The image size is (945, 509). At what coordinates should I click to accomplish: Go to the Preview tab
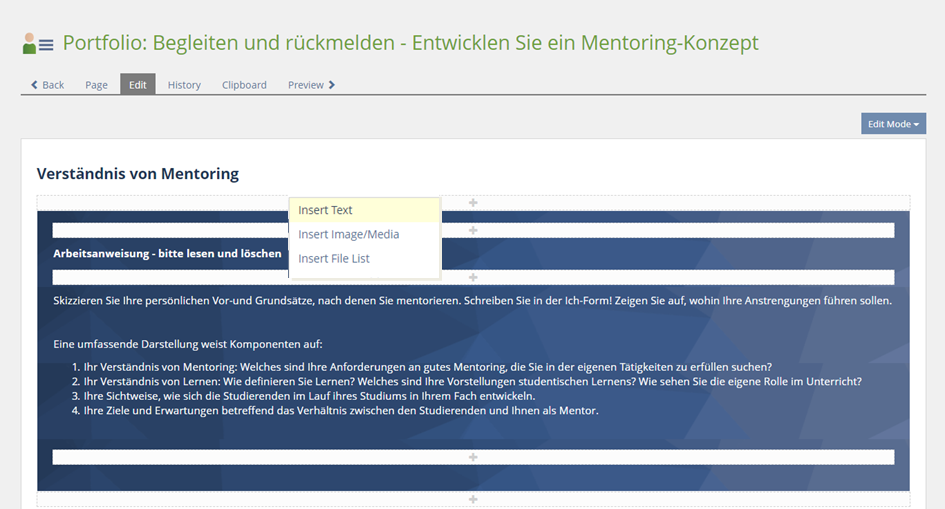pyautogui.click(x=311, y=85)
